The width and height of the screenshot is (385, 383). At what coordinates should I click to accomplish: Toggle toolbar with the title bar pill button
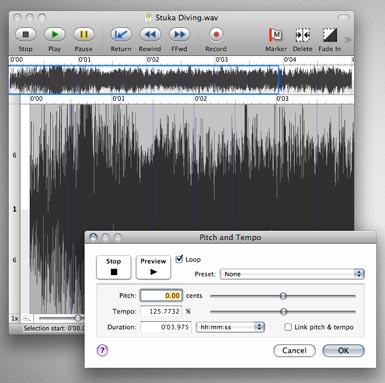pos(343,17)
